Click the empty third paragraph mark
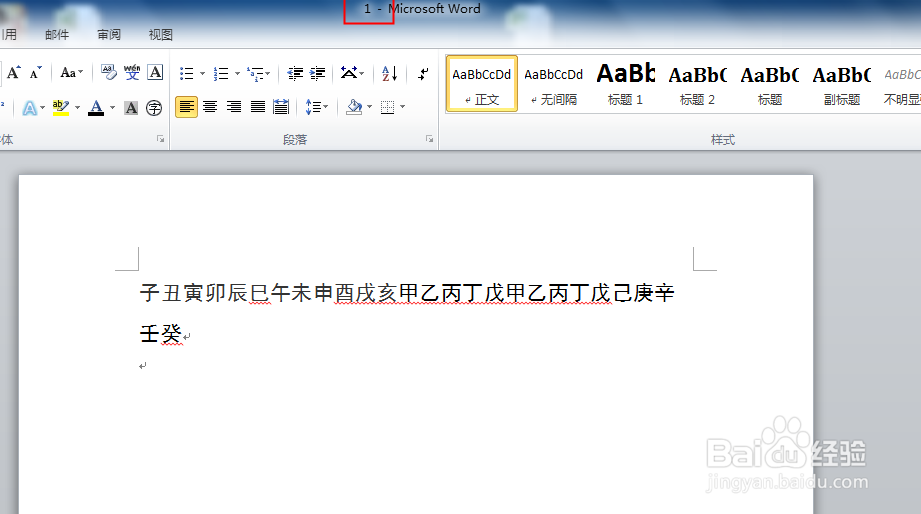This screenshot has width=921, height=514. pos(143,366)
